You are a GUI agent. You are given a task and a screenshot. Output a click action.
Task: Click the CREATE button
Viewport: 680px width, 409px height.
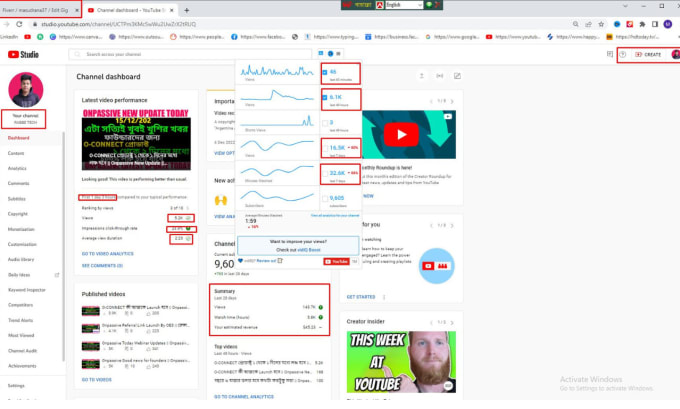coord(648,54)
